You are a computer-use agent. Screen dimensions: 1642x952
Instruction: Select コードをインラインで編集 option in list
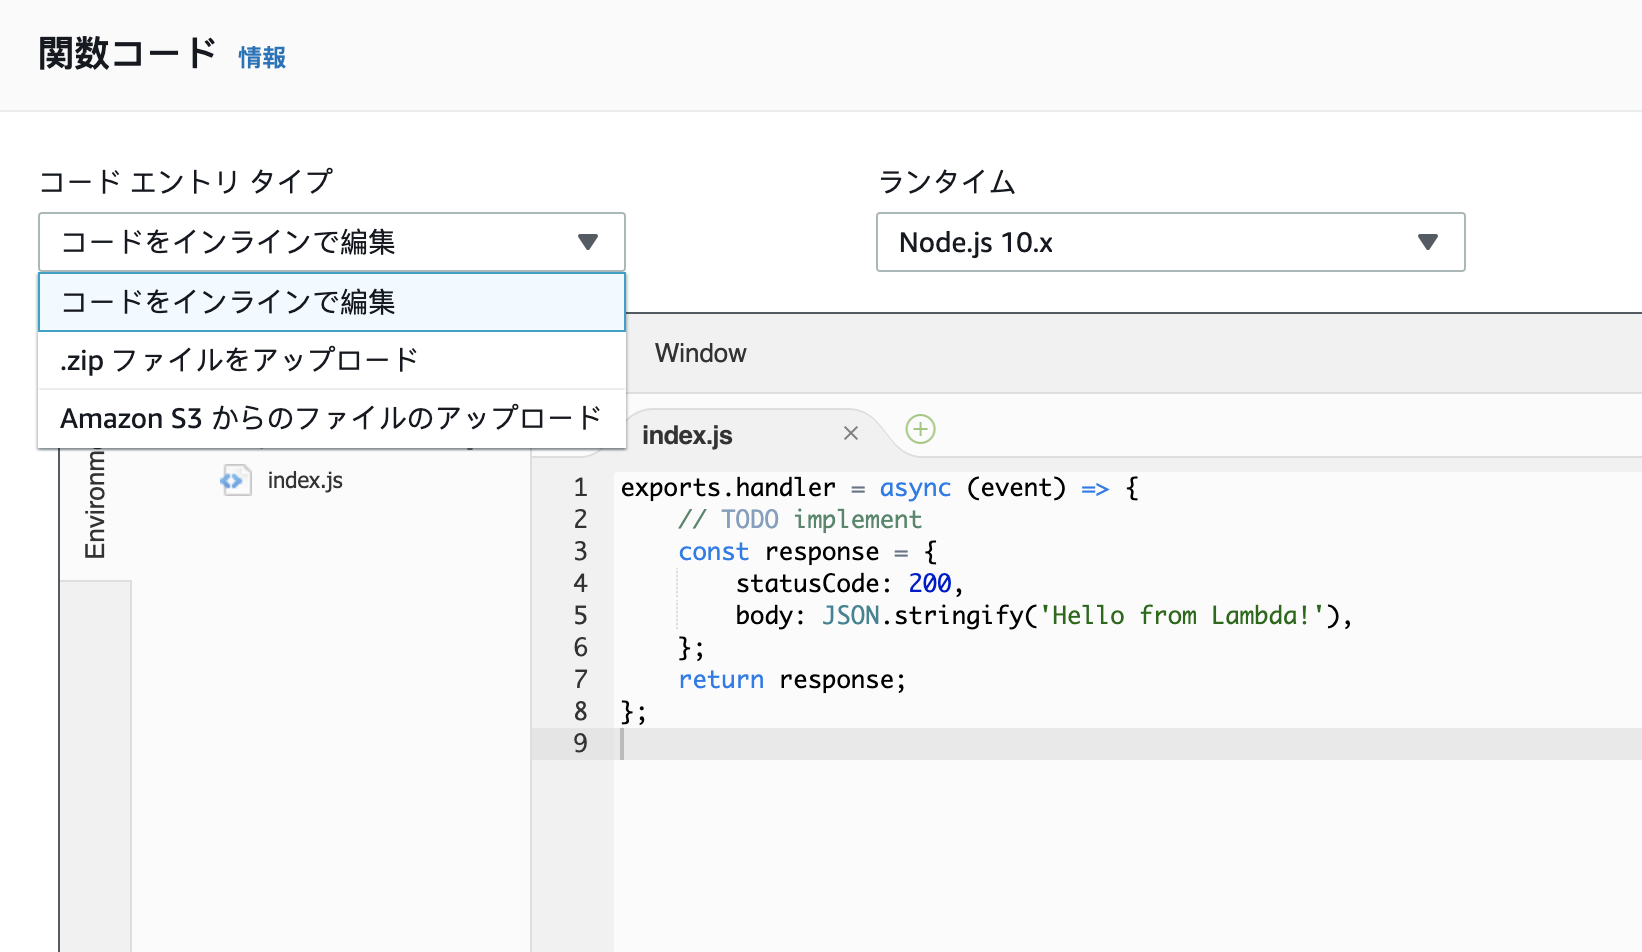pyautogui.click(x=332, y=302)
